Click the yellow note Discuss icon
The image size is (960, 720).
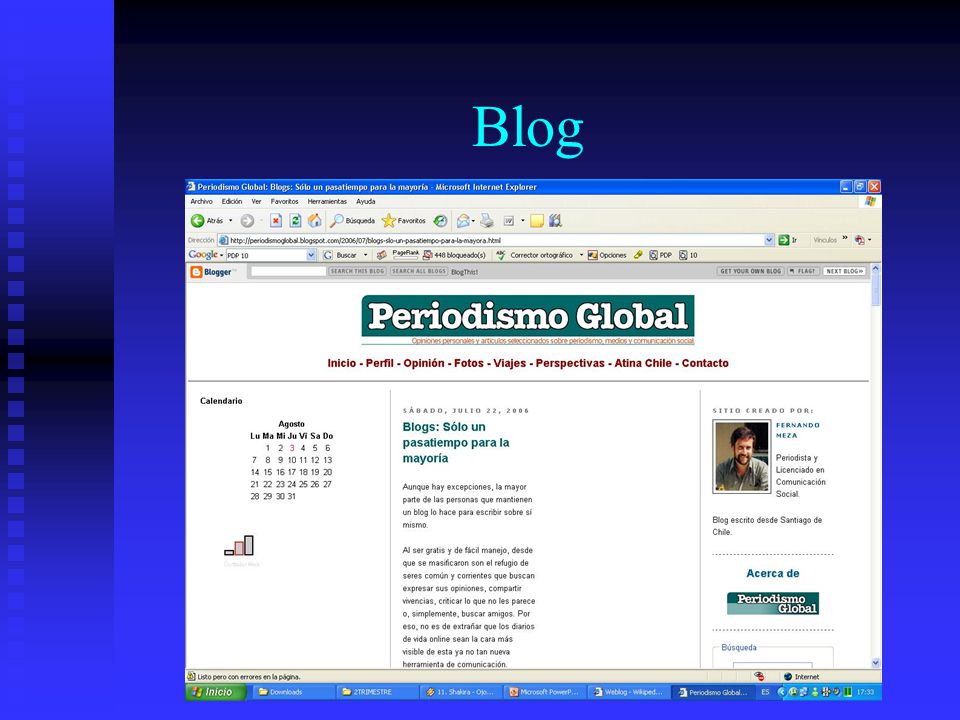[537, 220]
